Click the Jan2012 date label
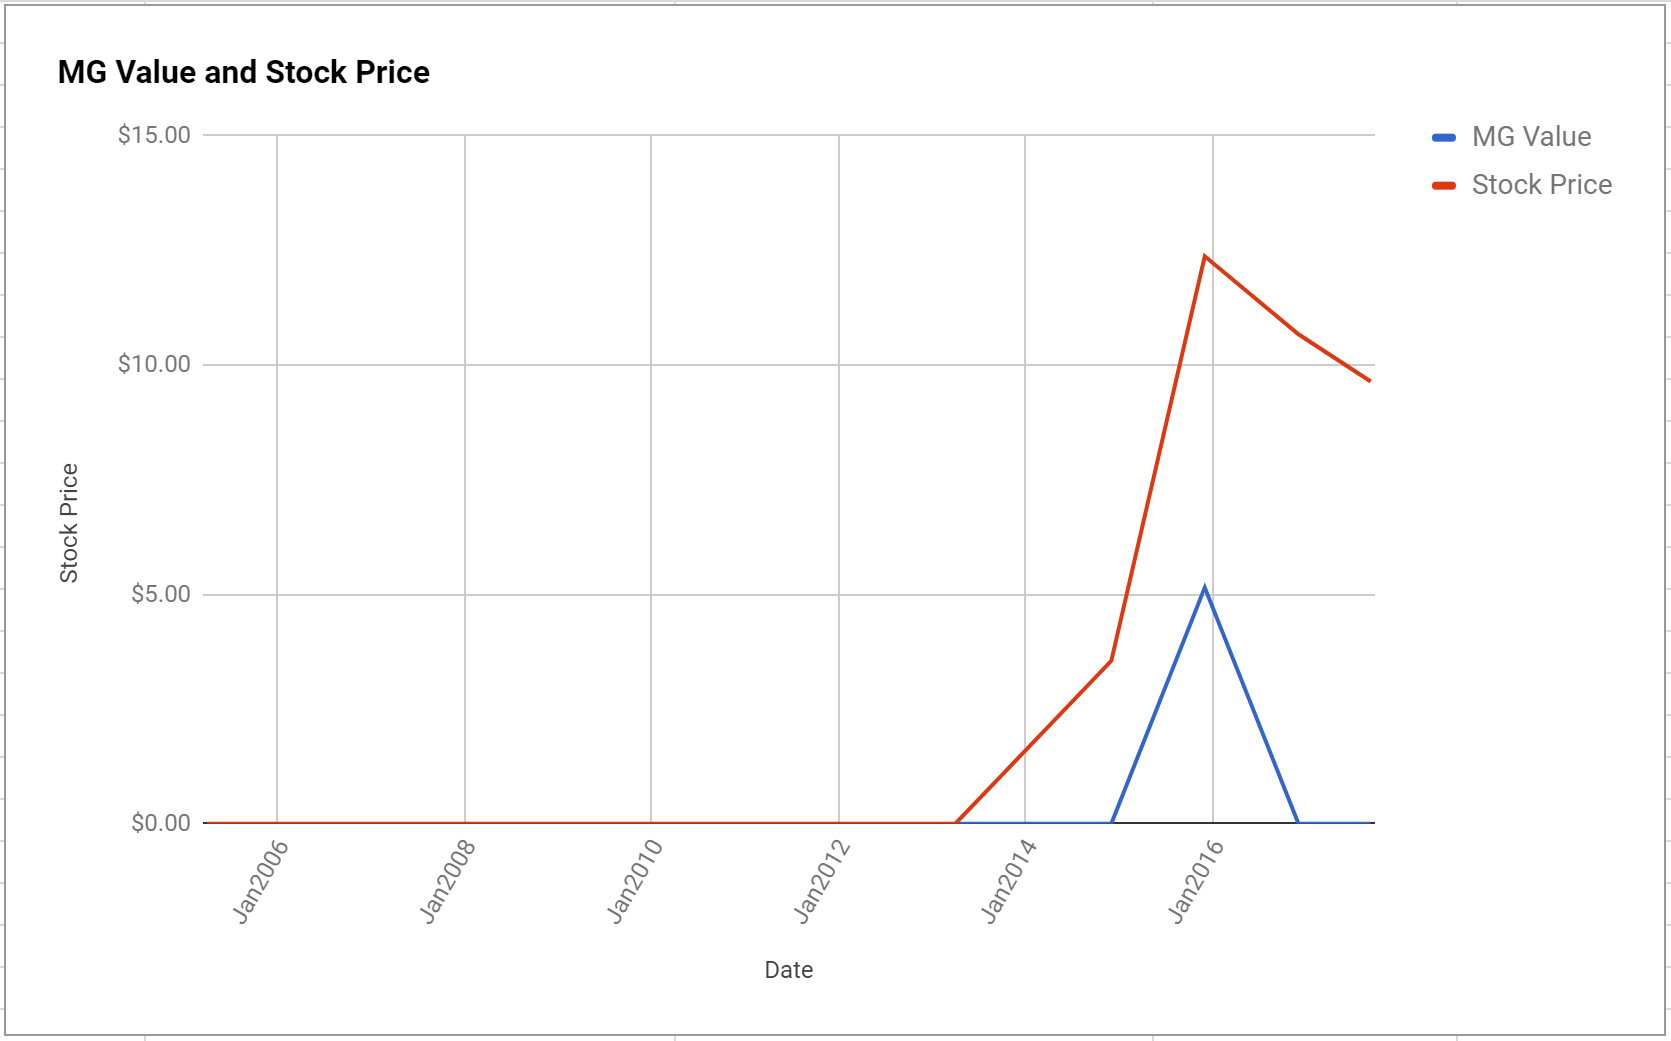This screenshot has width=1671, height=1041. coord(821,881)
